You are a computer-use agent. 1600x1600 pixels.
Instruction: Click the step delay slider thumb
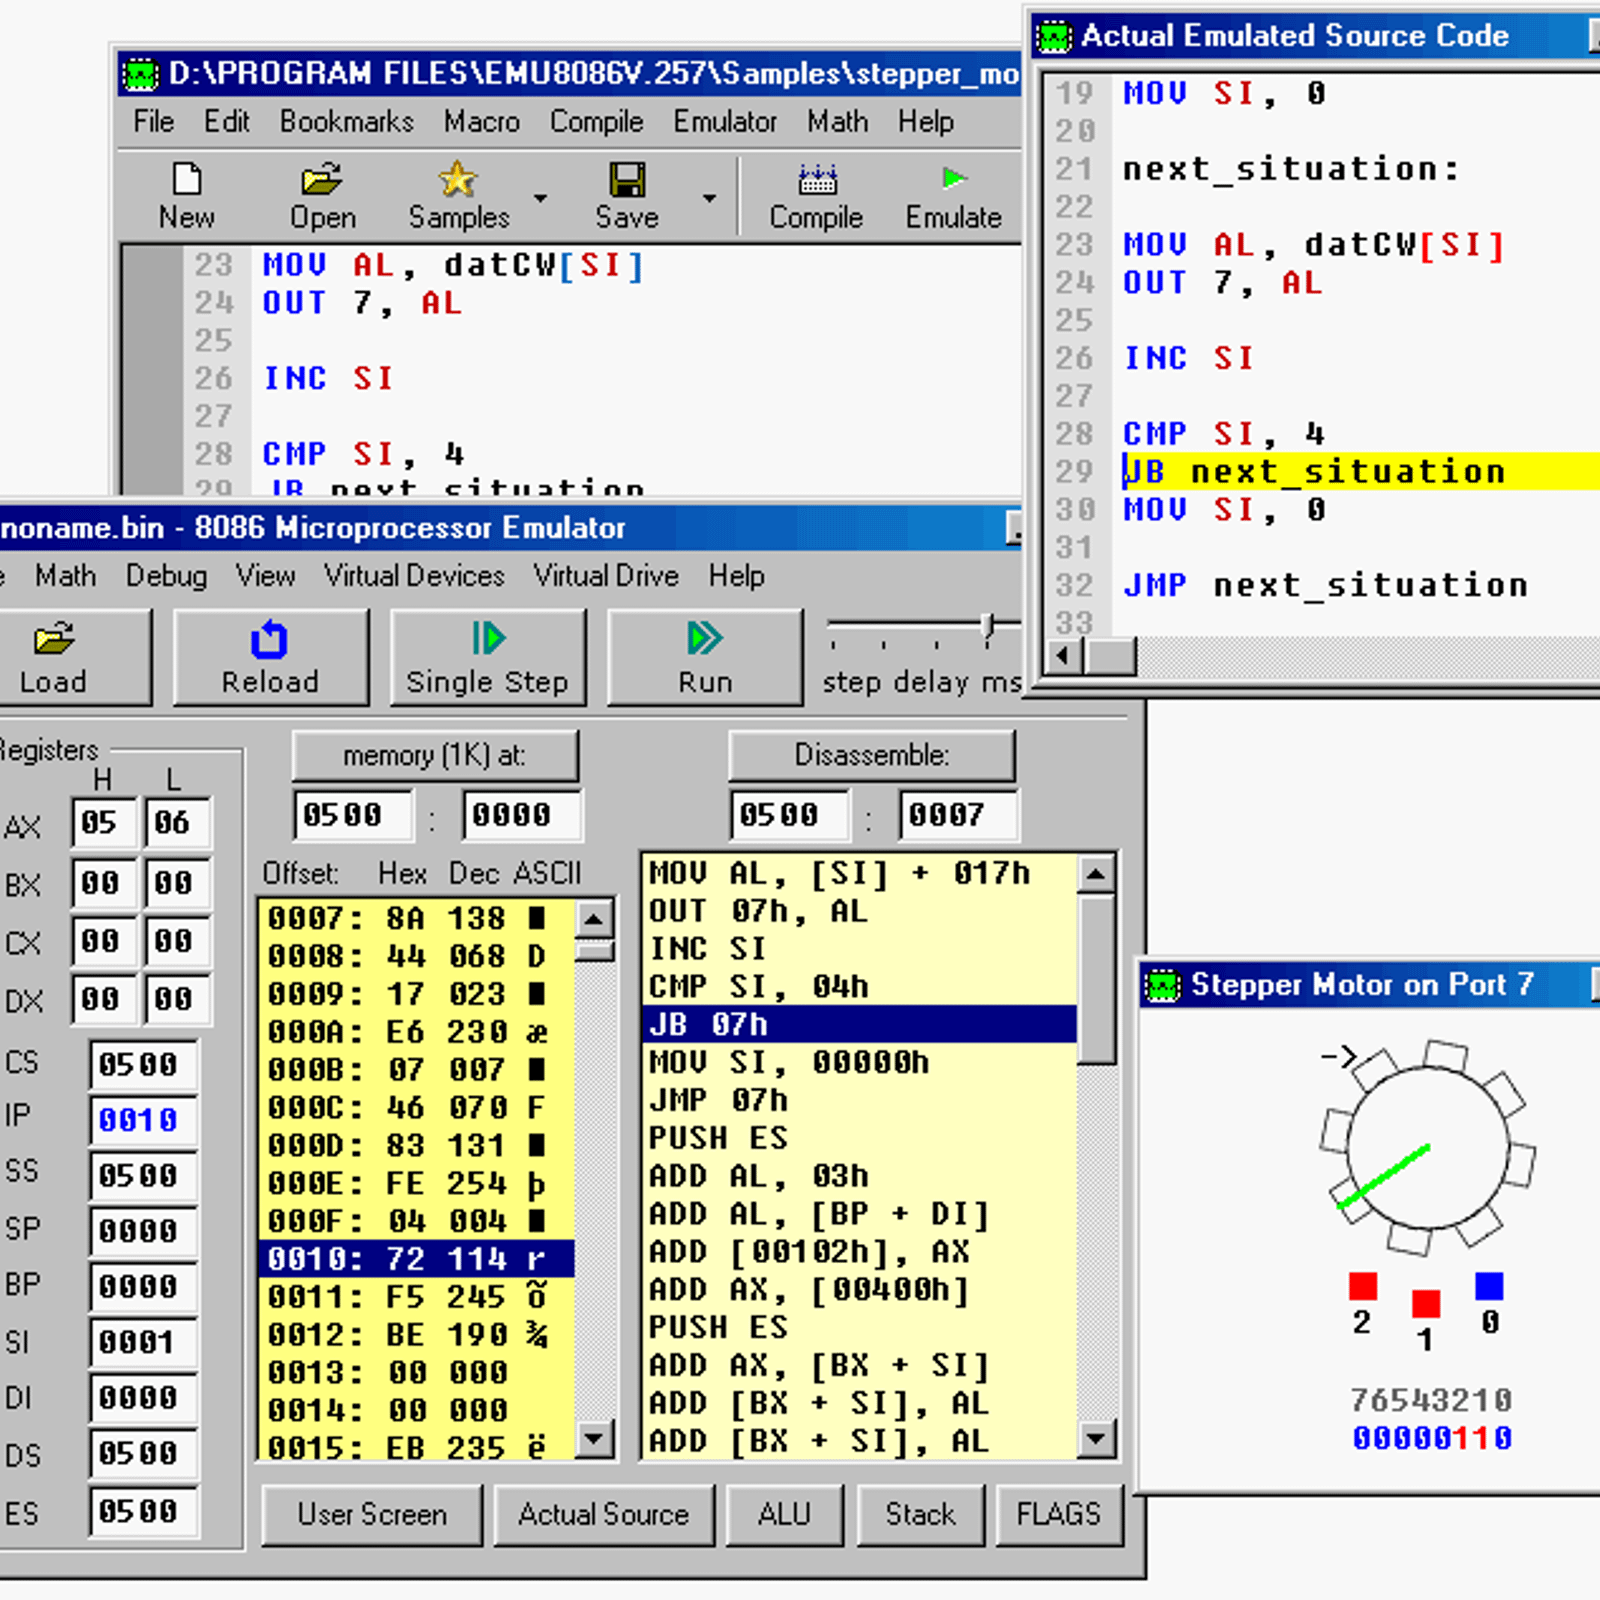(988, 628)
